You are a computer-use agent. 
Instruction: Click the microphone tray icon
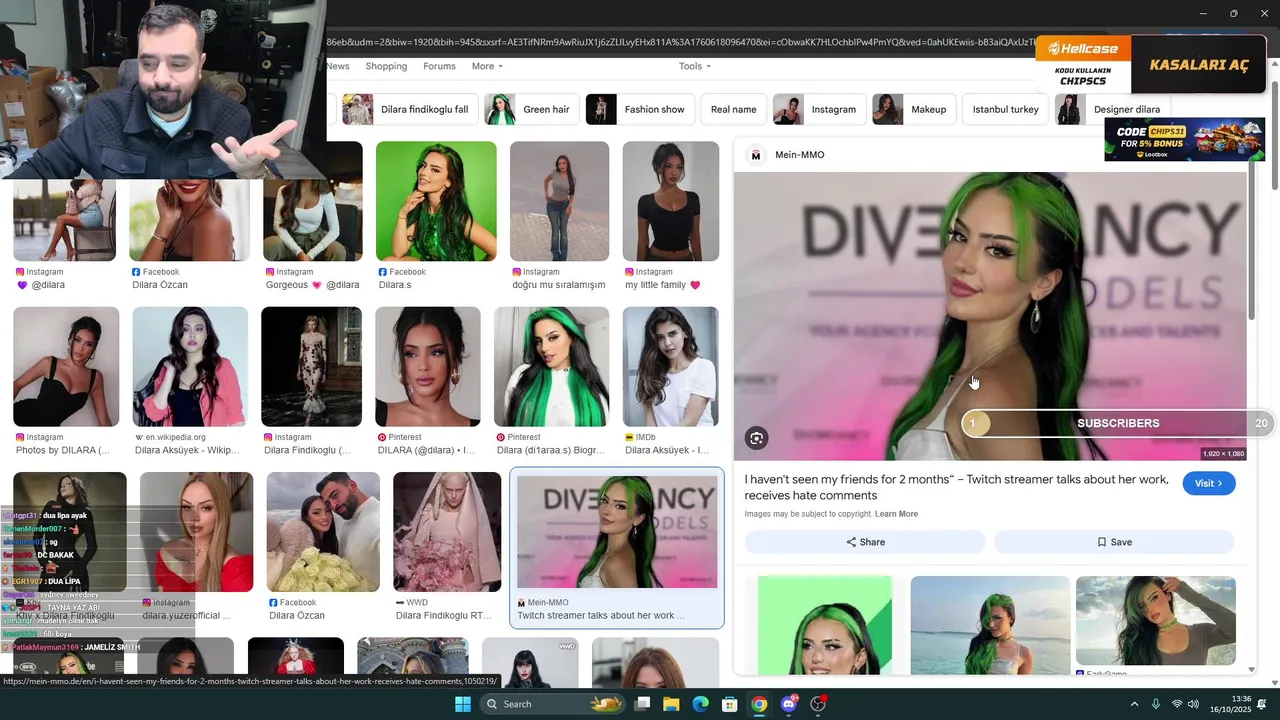coord(1156,704)
